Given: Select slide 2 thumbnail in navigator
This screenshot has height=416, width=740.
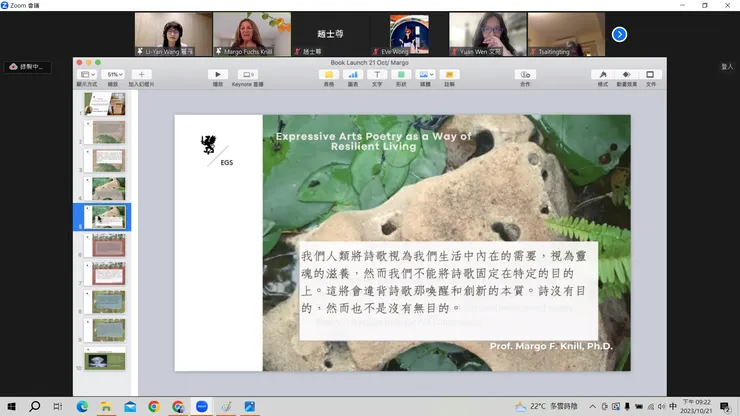Looking at the screenshot, I should (x=105, y=132).
